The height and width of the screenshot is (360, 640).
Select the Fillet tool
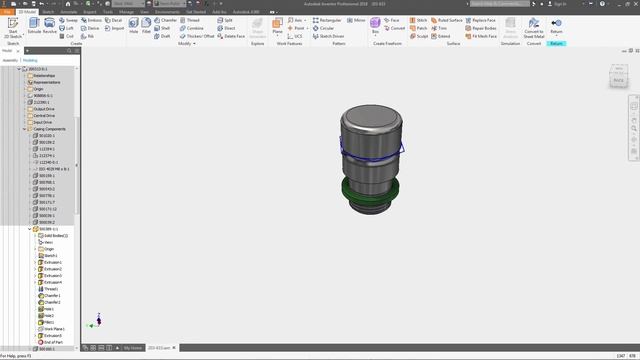(x=146, y=25)
